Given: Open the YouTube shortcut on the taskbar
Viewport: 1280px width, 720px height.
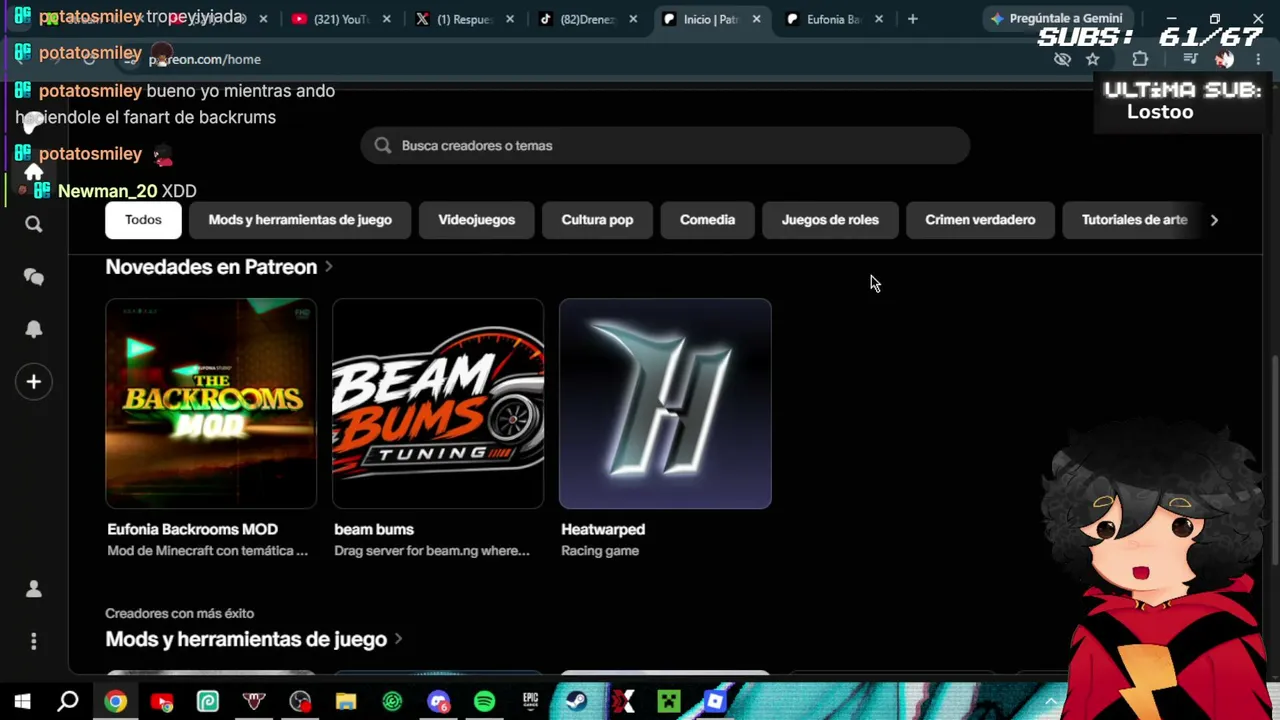Looking at the screenshot, I should 162,702.
